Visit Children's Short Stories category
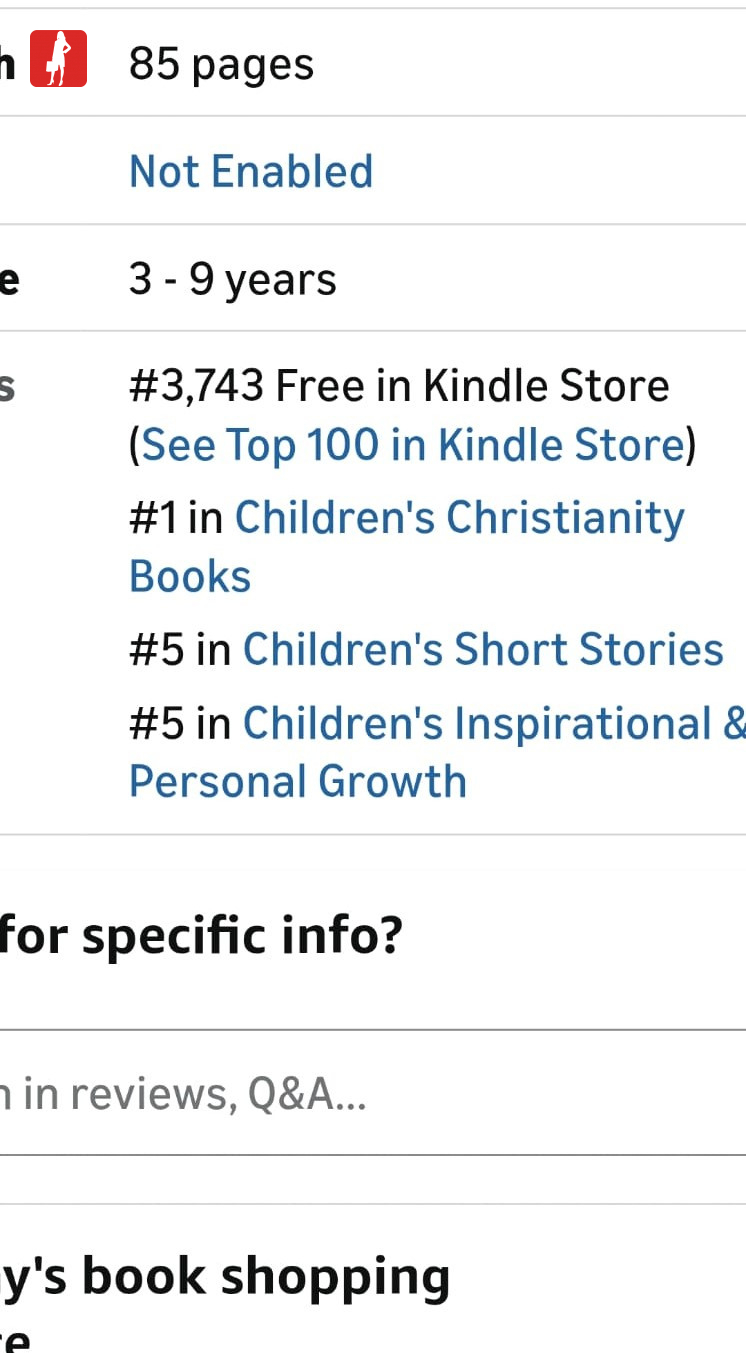The width and height of the screenshot is (746, 1353). click(x=483, y=649)
